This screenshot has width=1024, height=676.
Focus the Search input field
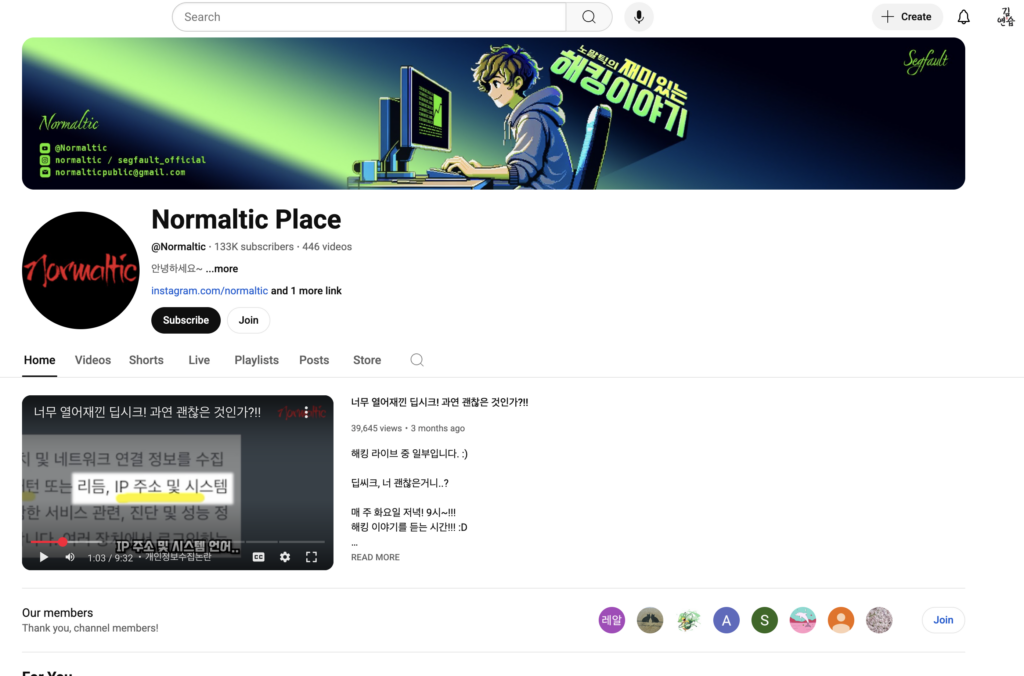(369, 17)
